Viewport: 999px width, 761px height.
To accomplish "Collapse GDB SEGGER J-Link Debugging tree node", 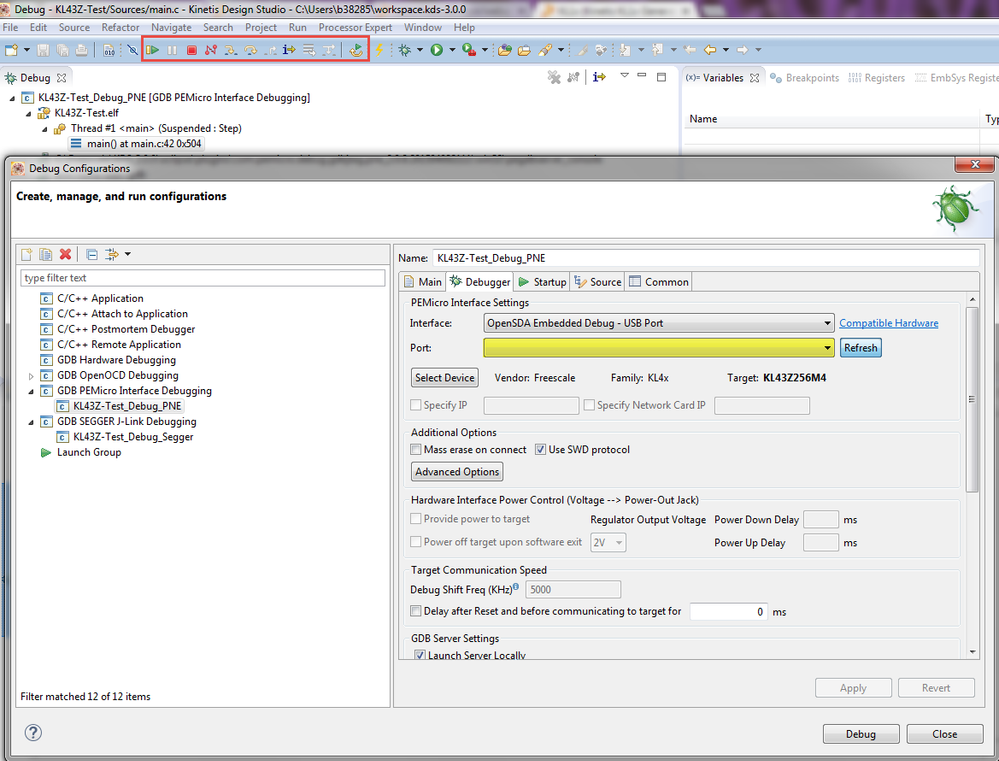I will click(x=31, y=421).
